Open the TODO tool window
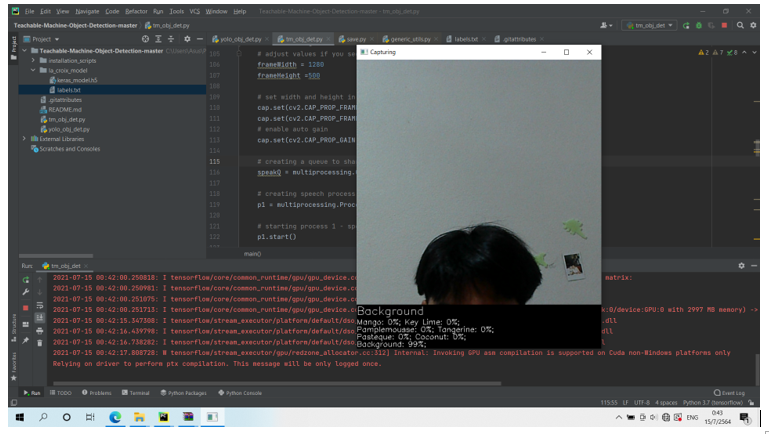This screenshot has height=434, width=769. point(60,393)
